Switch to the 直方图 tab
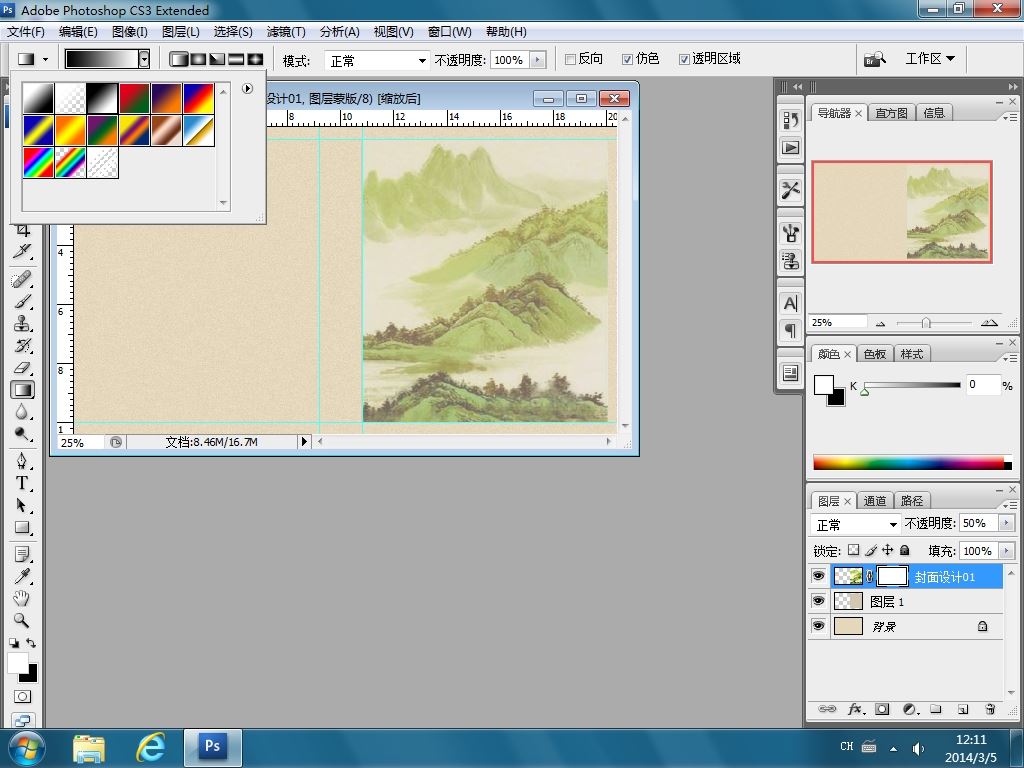 (x=891, y=113)
